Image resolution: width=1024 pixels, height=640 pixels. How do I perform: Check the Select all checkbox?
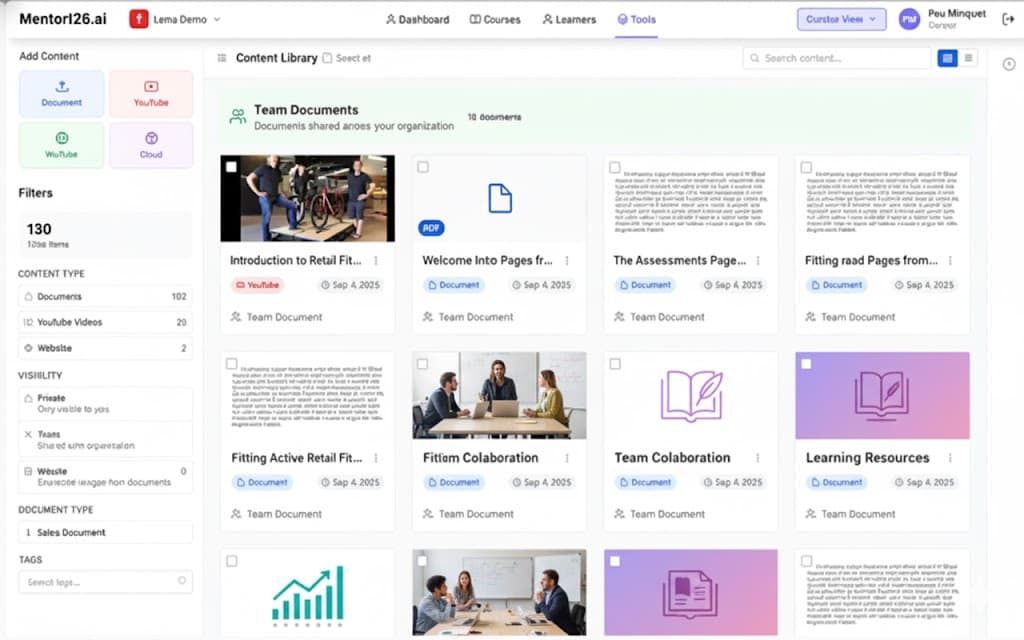click(328, 58)
